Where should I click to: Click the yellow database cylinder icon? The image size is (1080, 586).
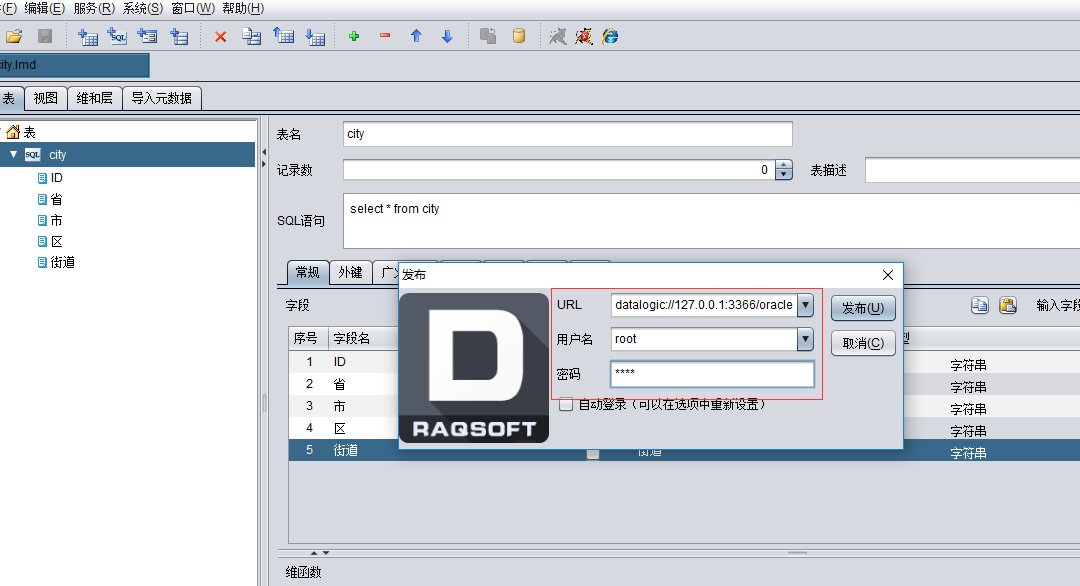[x=519, y=37]
